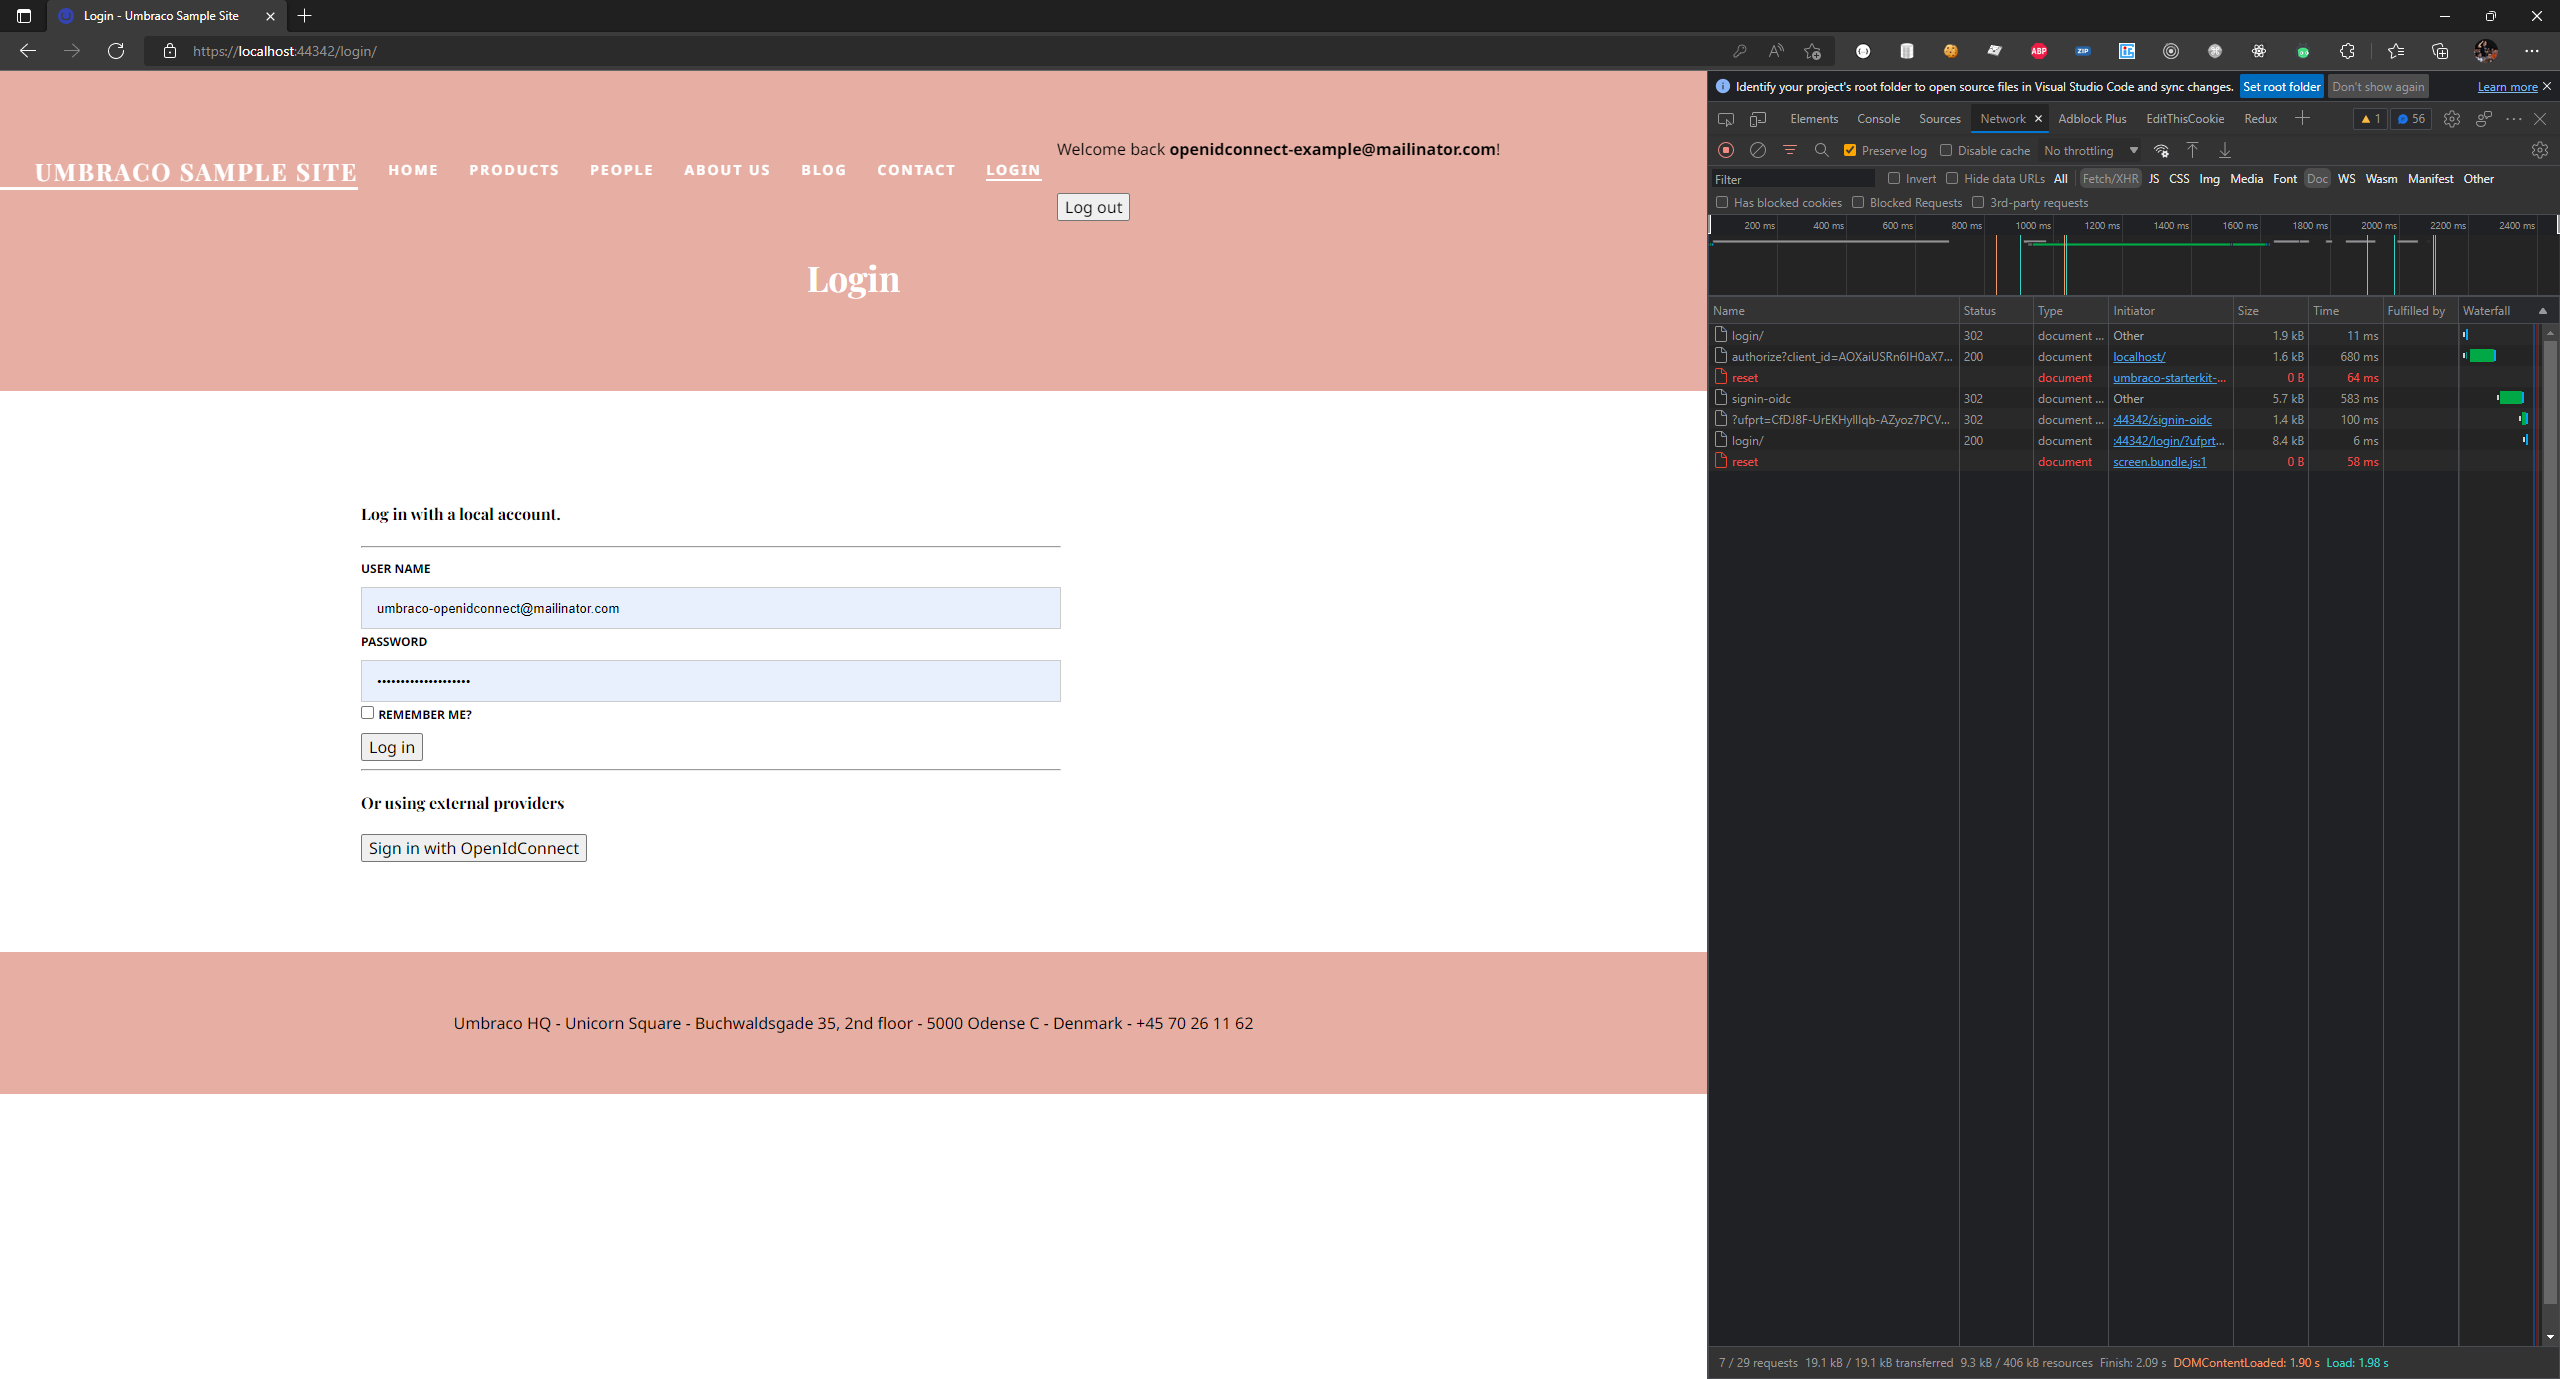Click the USER NAME input field
2560x1379 pixels.
(x=710, y=607)
